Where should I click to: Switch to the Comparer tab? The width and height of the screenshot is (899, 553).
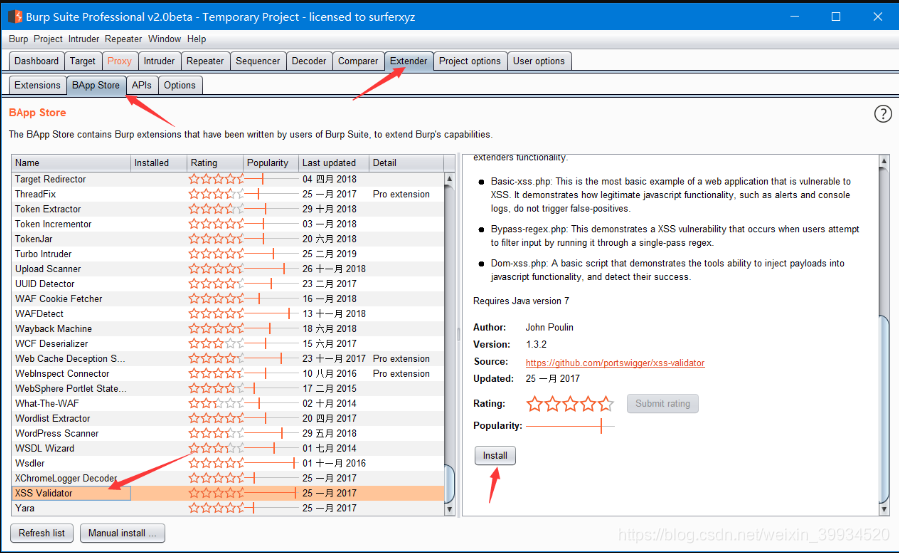pos(358,61)
